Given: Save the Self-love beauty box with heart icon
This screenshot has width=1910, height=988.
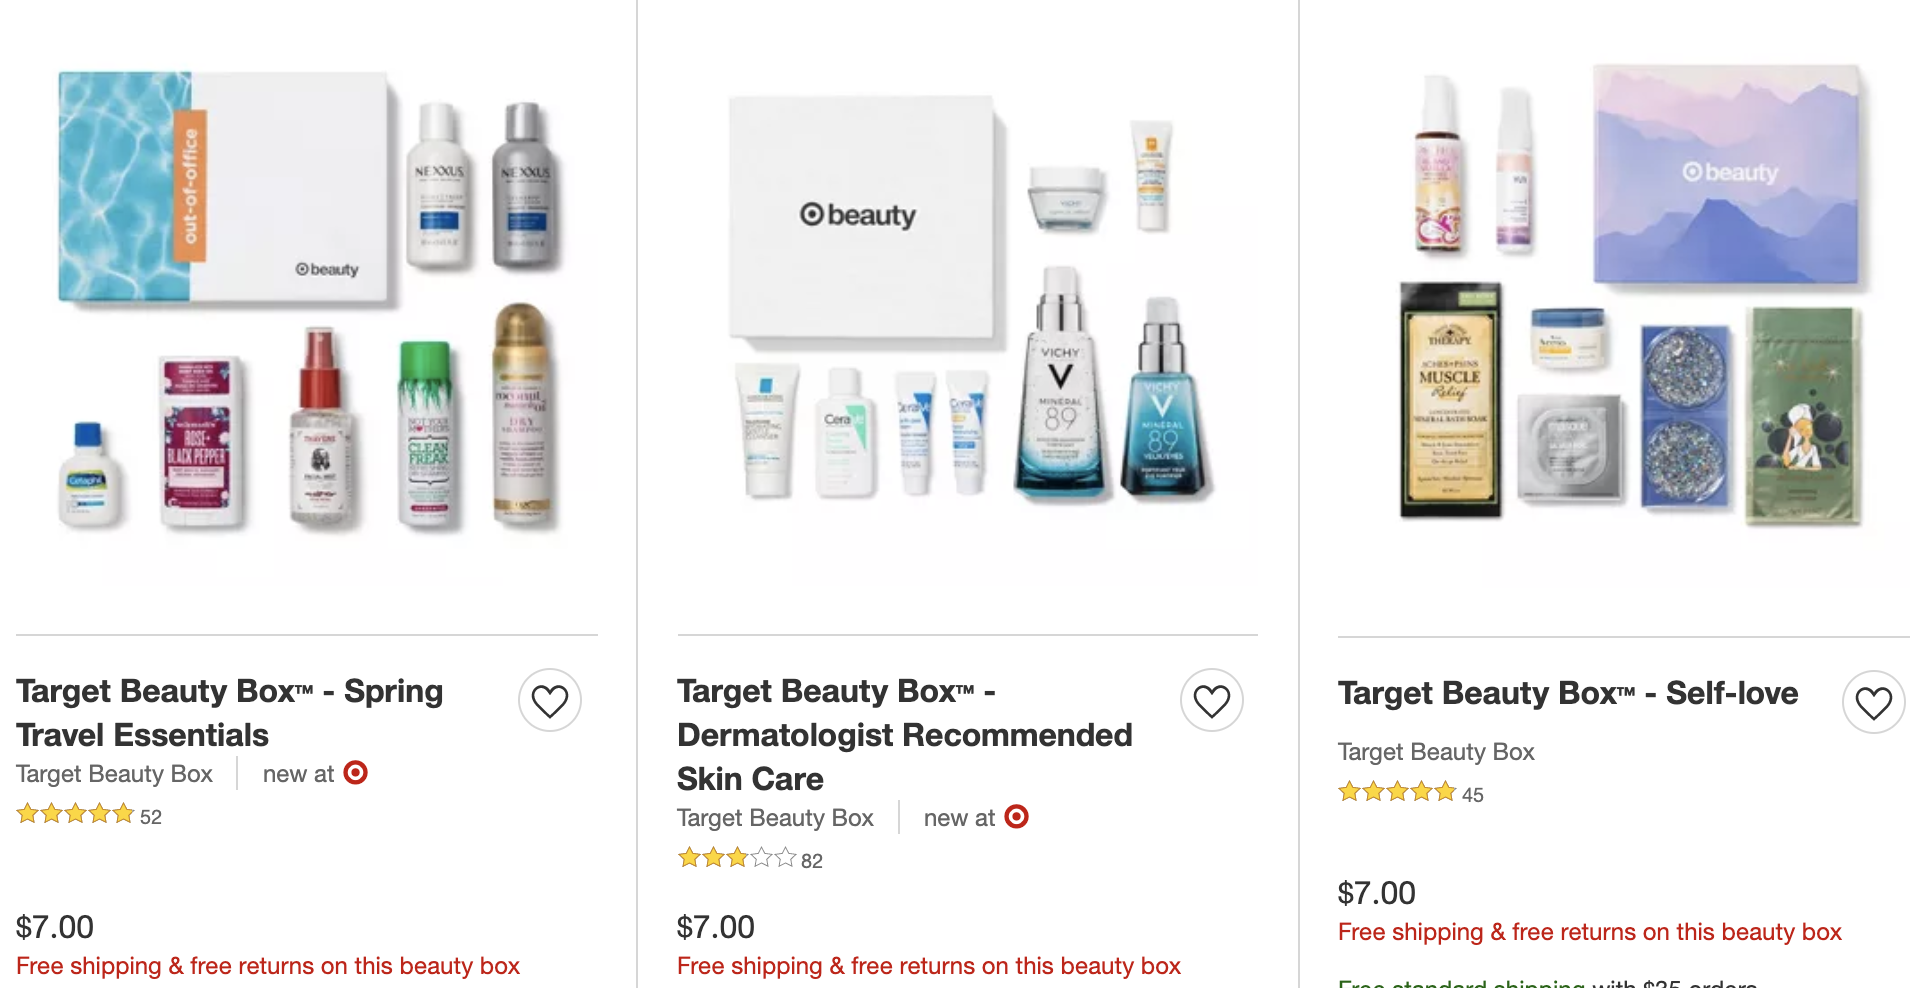Looking at the screenshot, I should (1874, 702).
